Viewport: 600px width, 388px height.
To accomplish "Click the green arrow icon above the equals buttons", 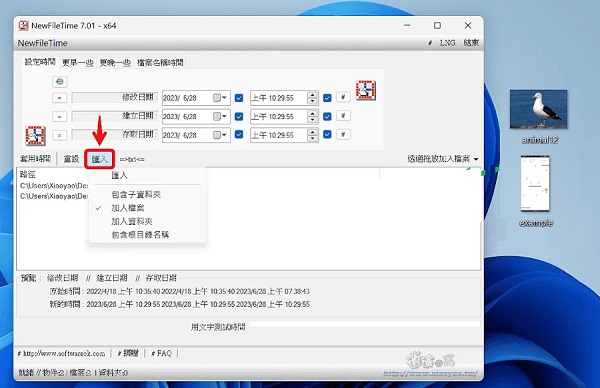I will click(x=59, y=82).
